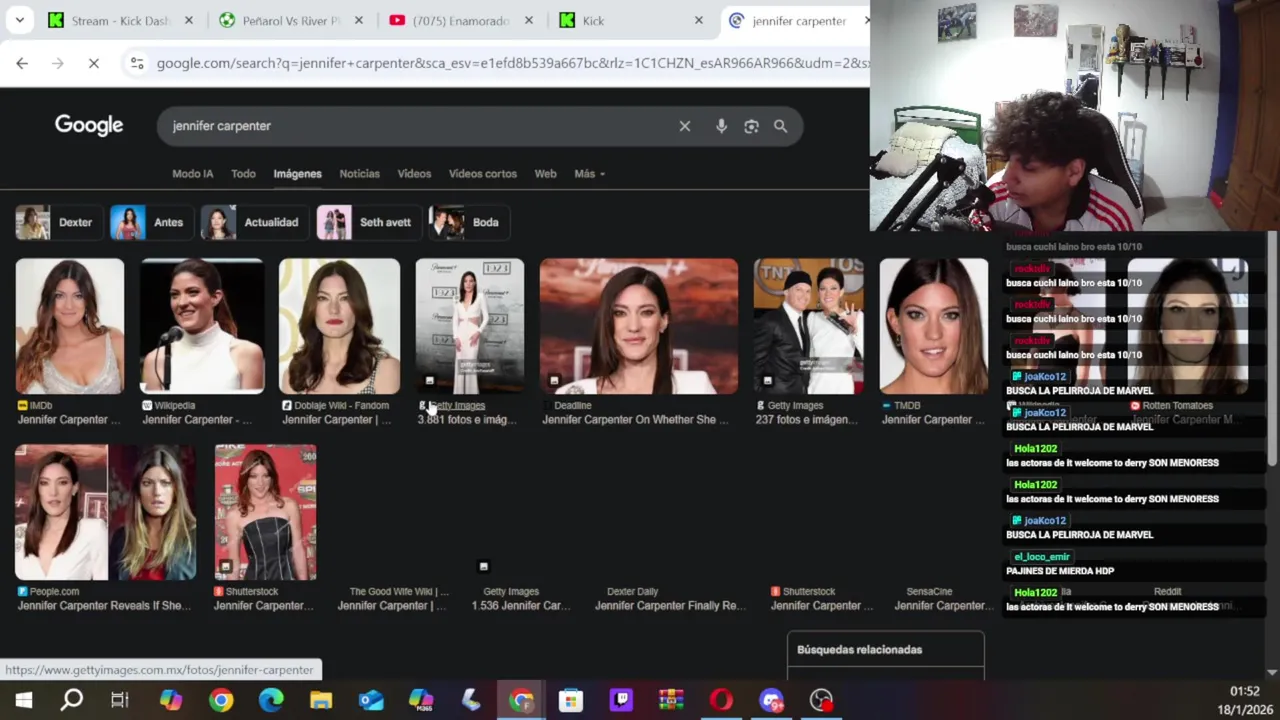Open the IMDb image thumbnail

[70, 326]
